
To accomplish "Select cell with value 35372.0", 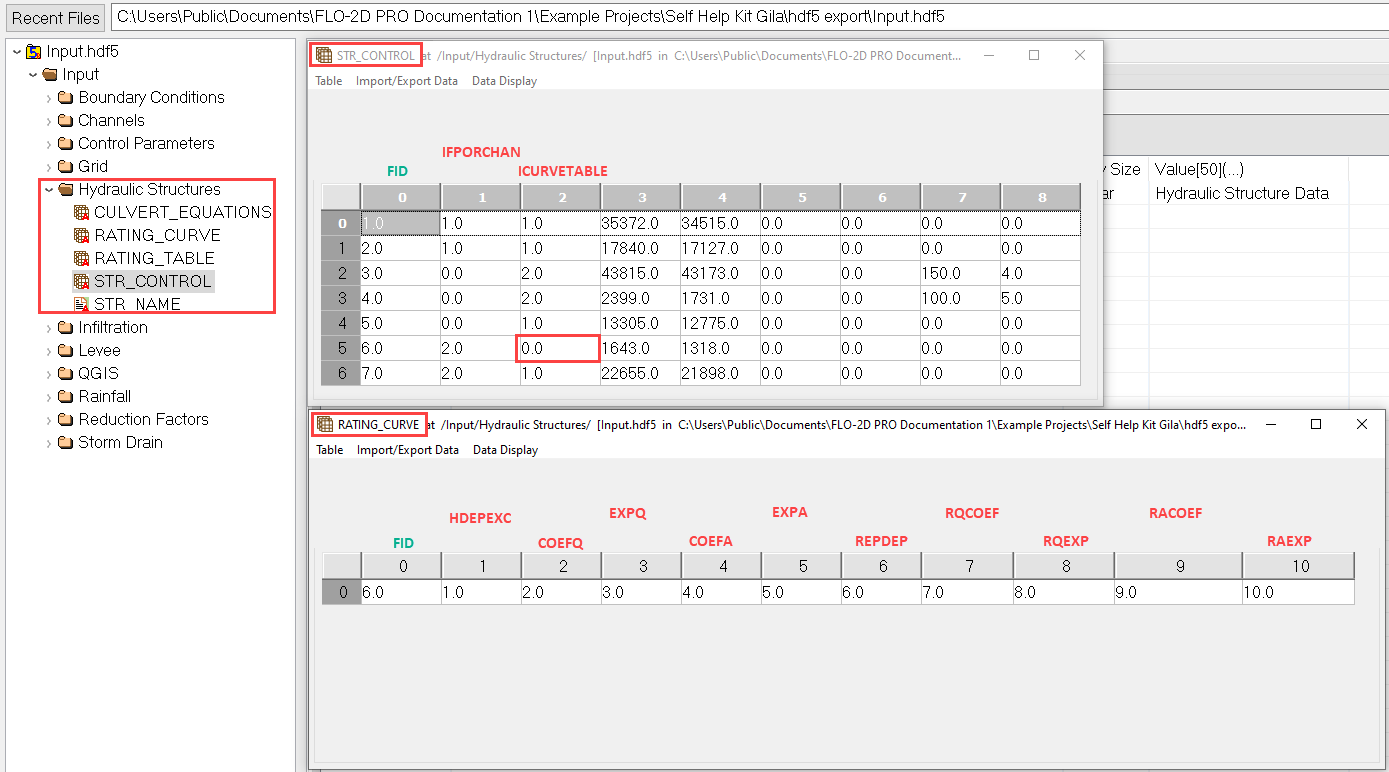I will click(640, 223).
